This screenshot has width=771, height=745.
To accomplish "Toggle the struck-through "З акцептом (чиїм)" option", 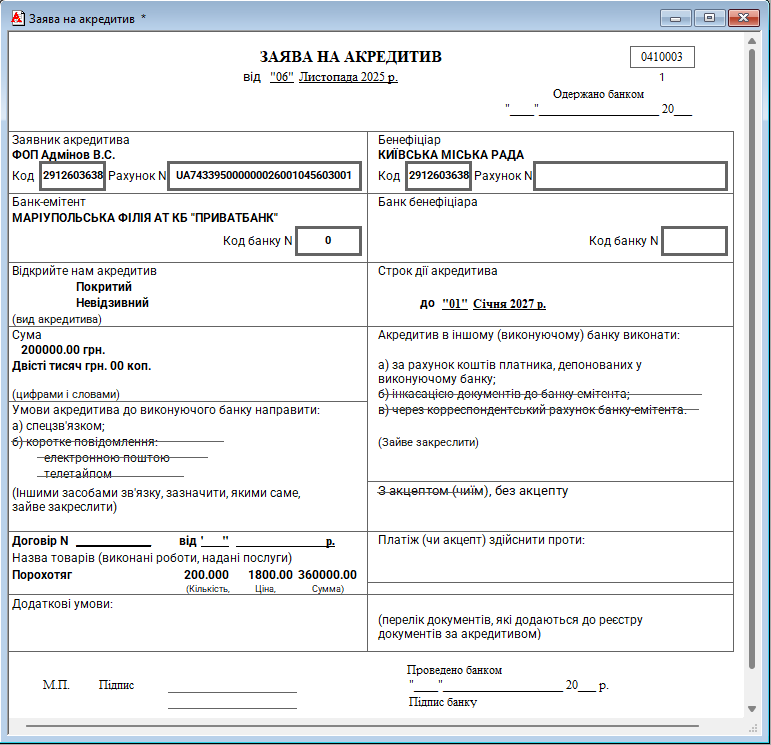I will tap(434, 491).
